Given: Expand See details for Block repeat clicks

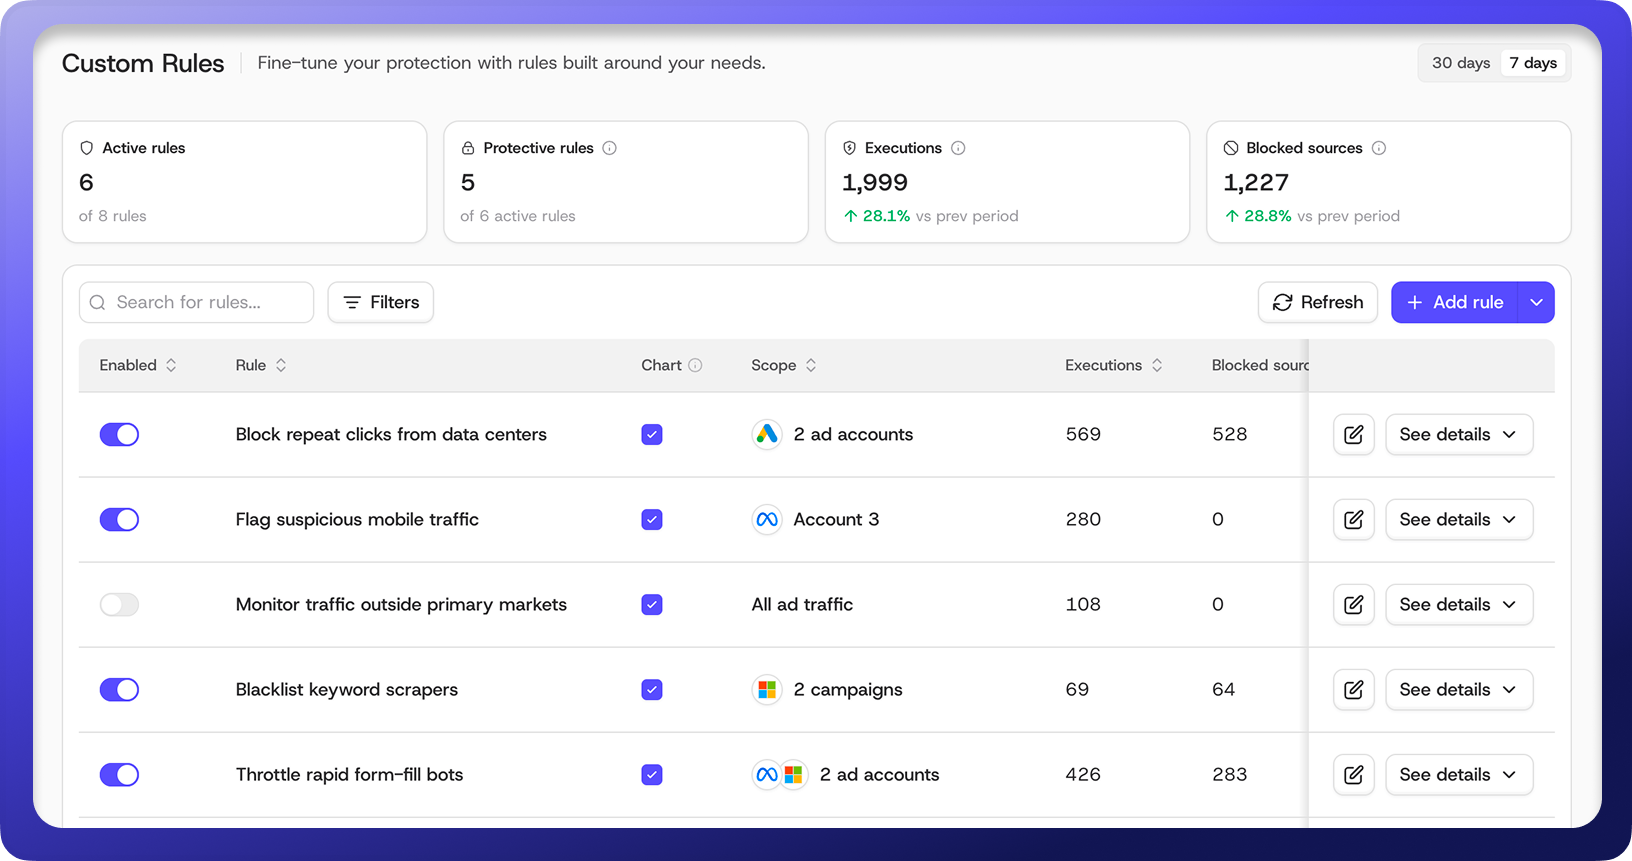Looking at the screenshot, I should click(1459, 434).
